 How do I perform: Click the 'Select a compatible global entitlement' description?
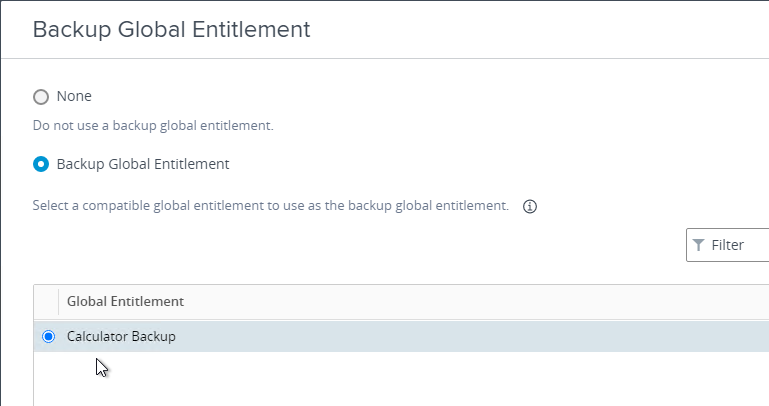(271, 205)
